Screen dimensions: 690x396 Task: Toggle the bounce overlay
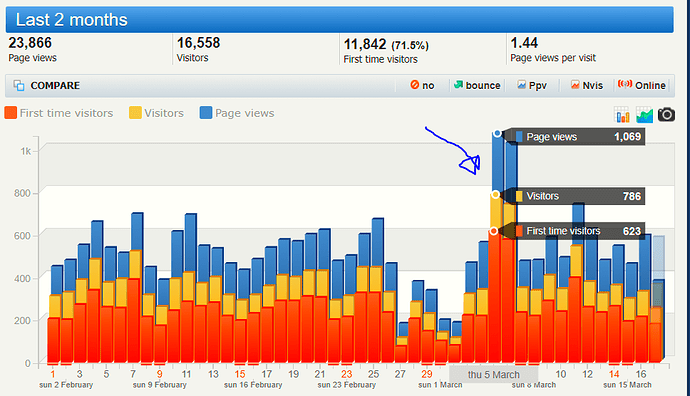tap(477, 85)
